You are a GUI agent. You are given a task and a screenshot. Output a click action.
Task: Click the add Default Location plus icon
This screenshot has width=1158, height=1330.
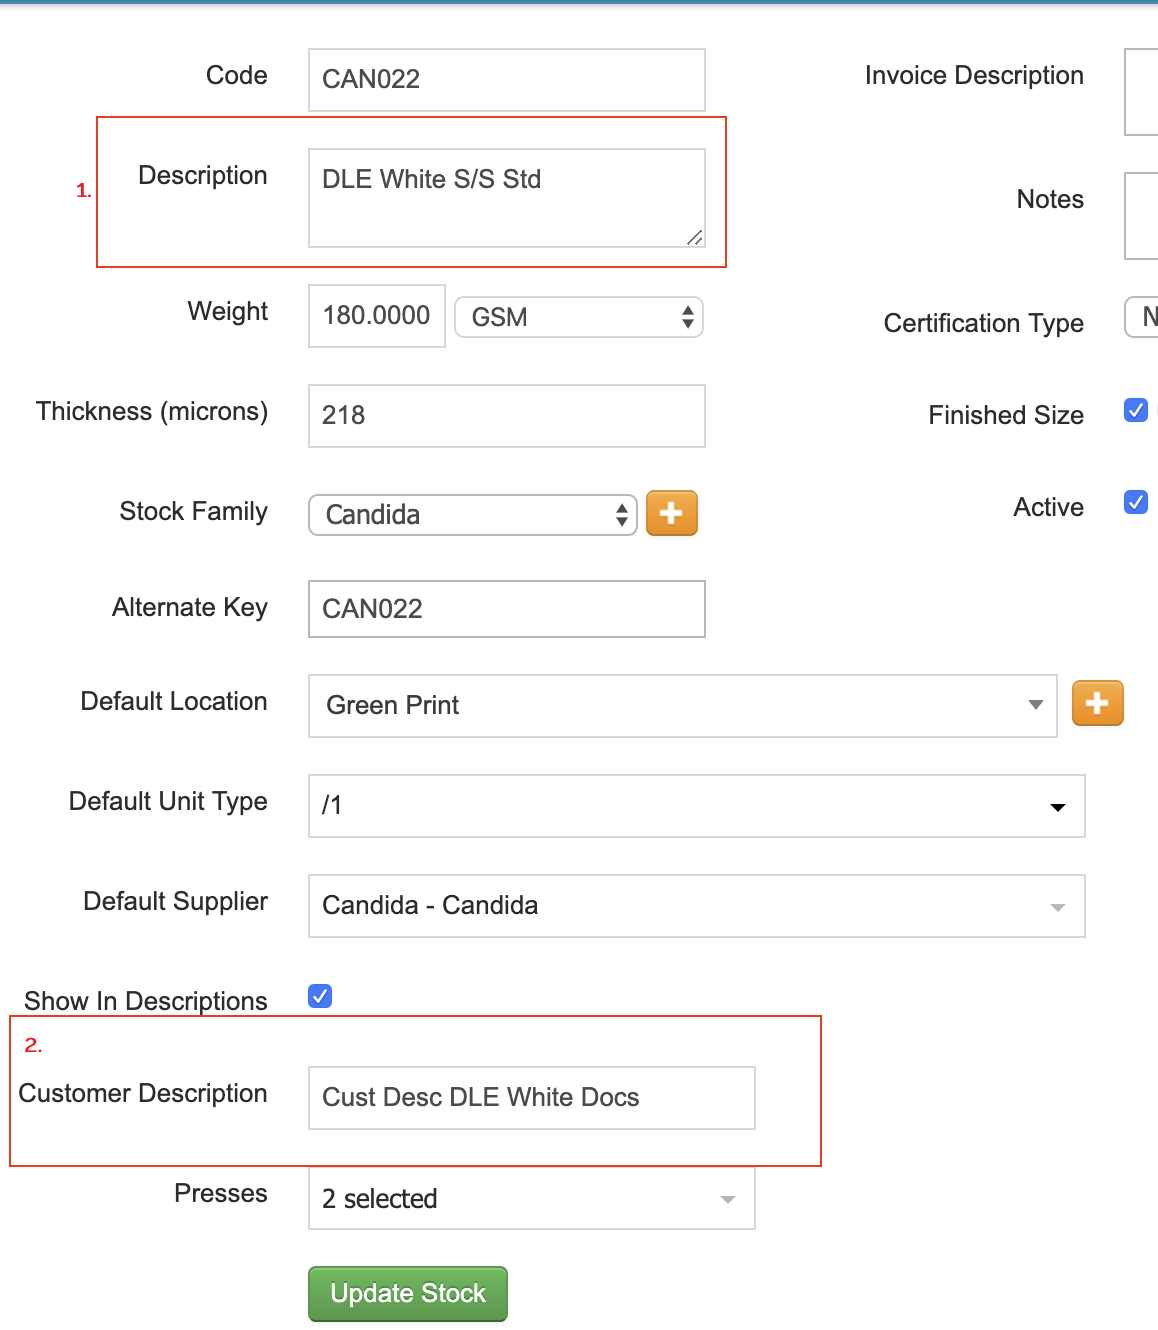tap(1097, 703)
